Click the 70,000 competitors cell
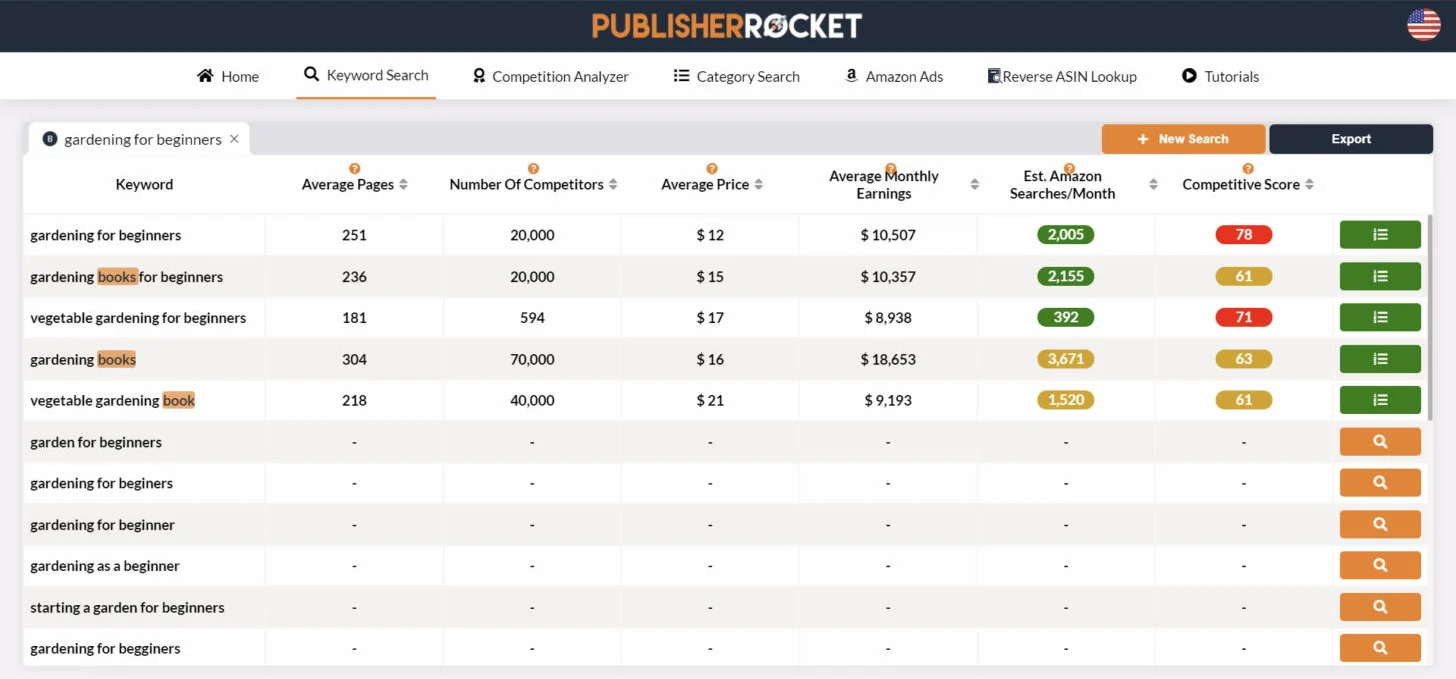Screen dimensions: 1456x679 coord(532,359)
